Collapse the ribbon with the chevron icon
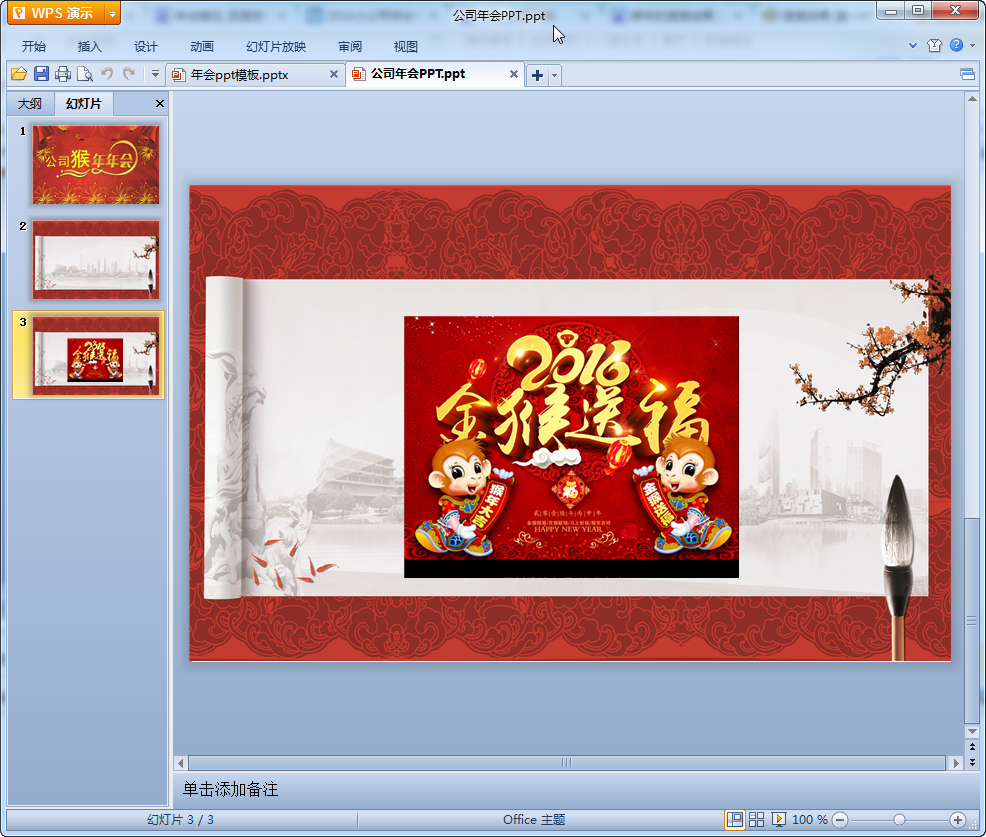Viewport: 986px width, 837px height. (x=913, y=45)
